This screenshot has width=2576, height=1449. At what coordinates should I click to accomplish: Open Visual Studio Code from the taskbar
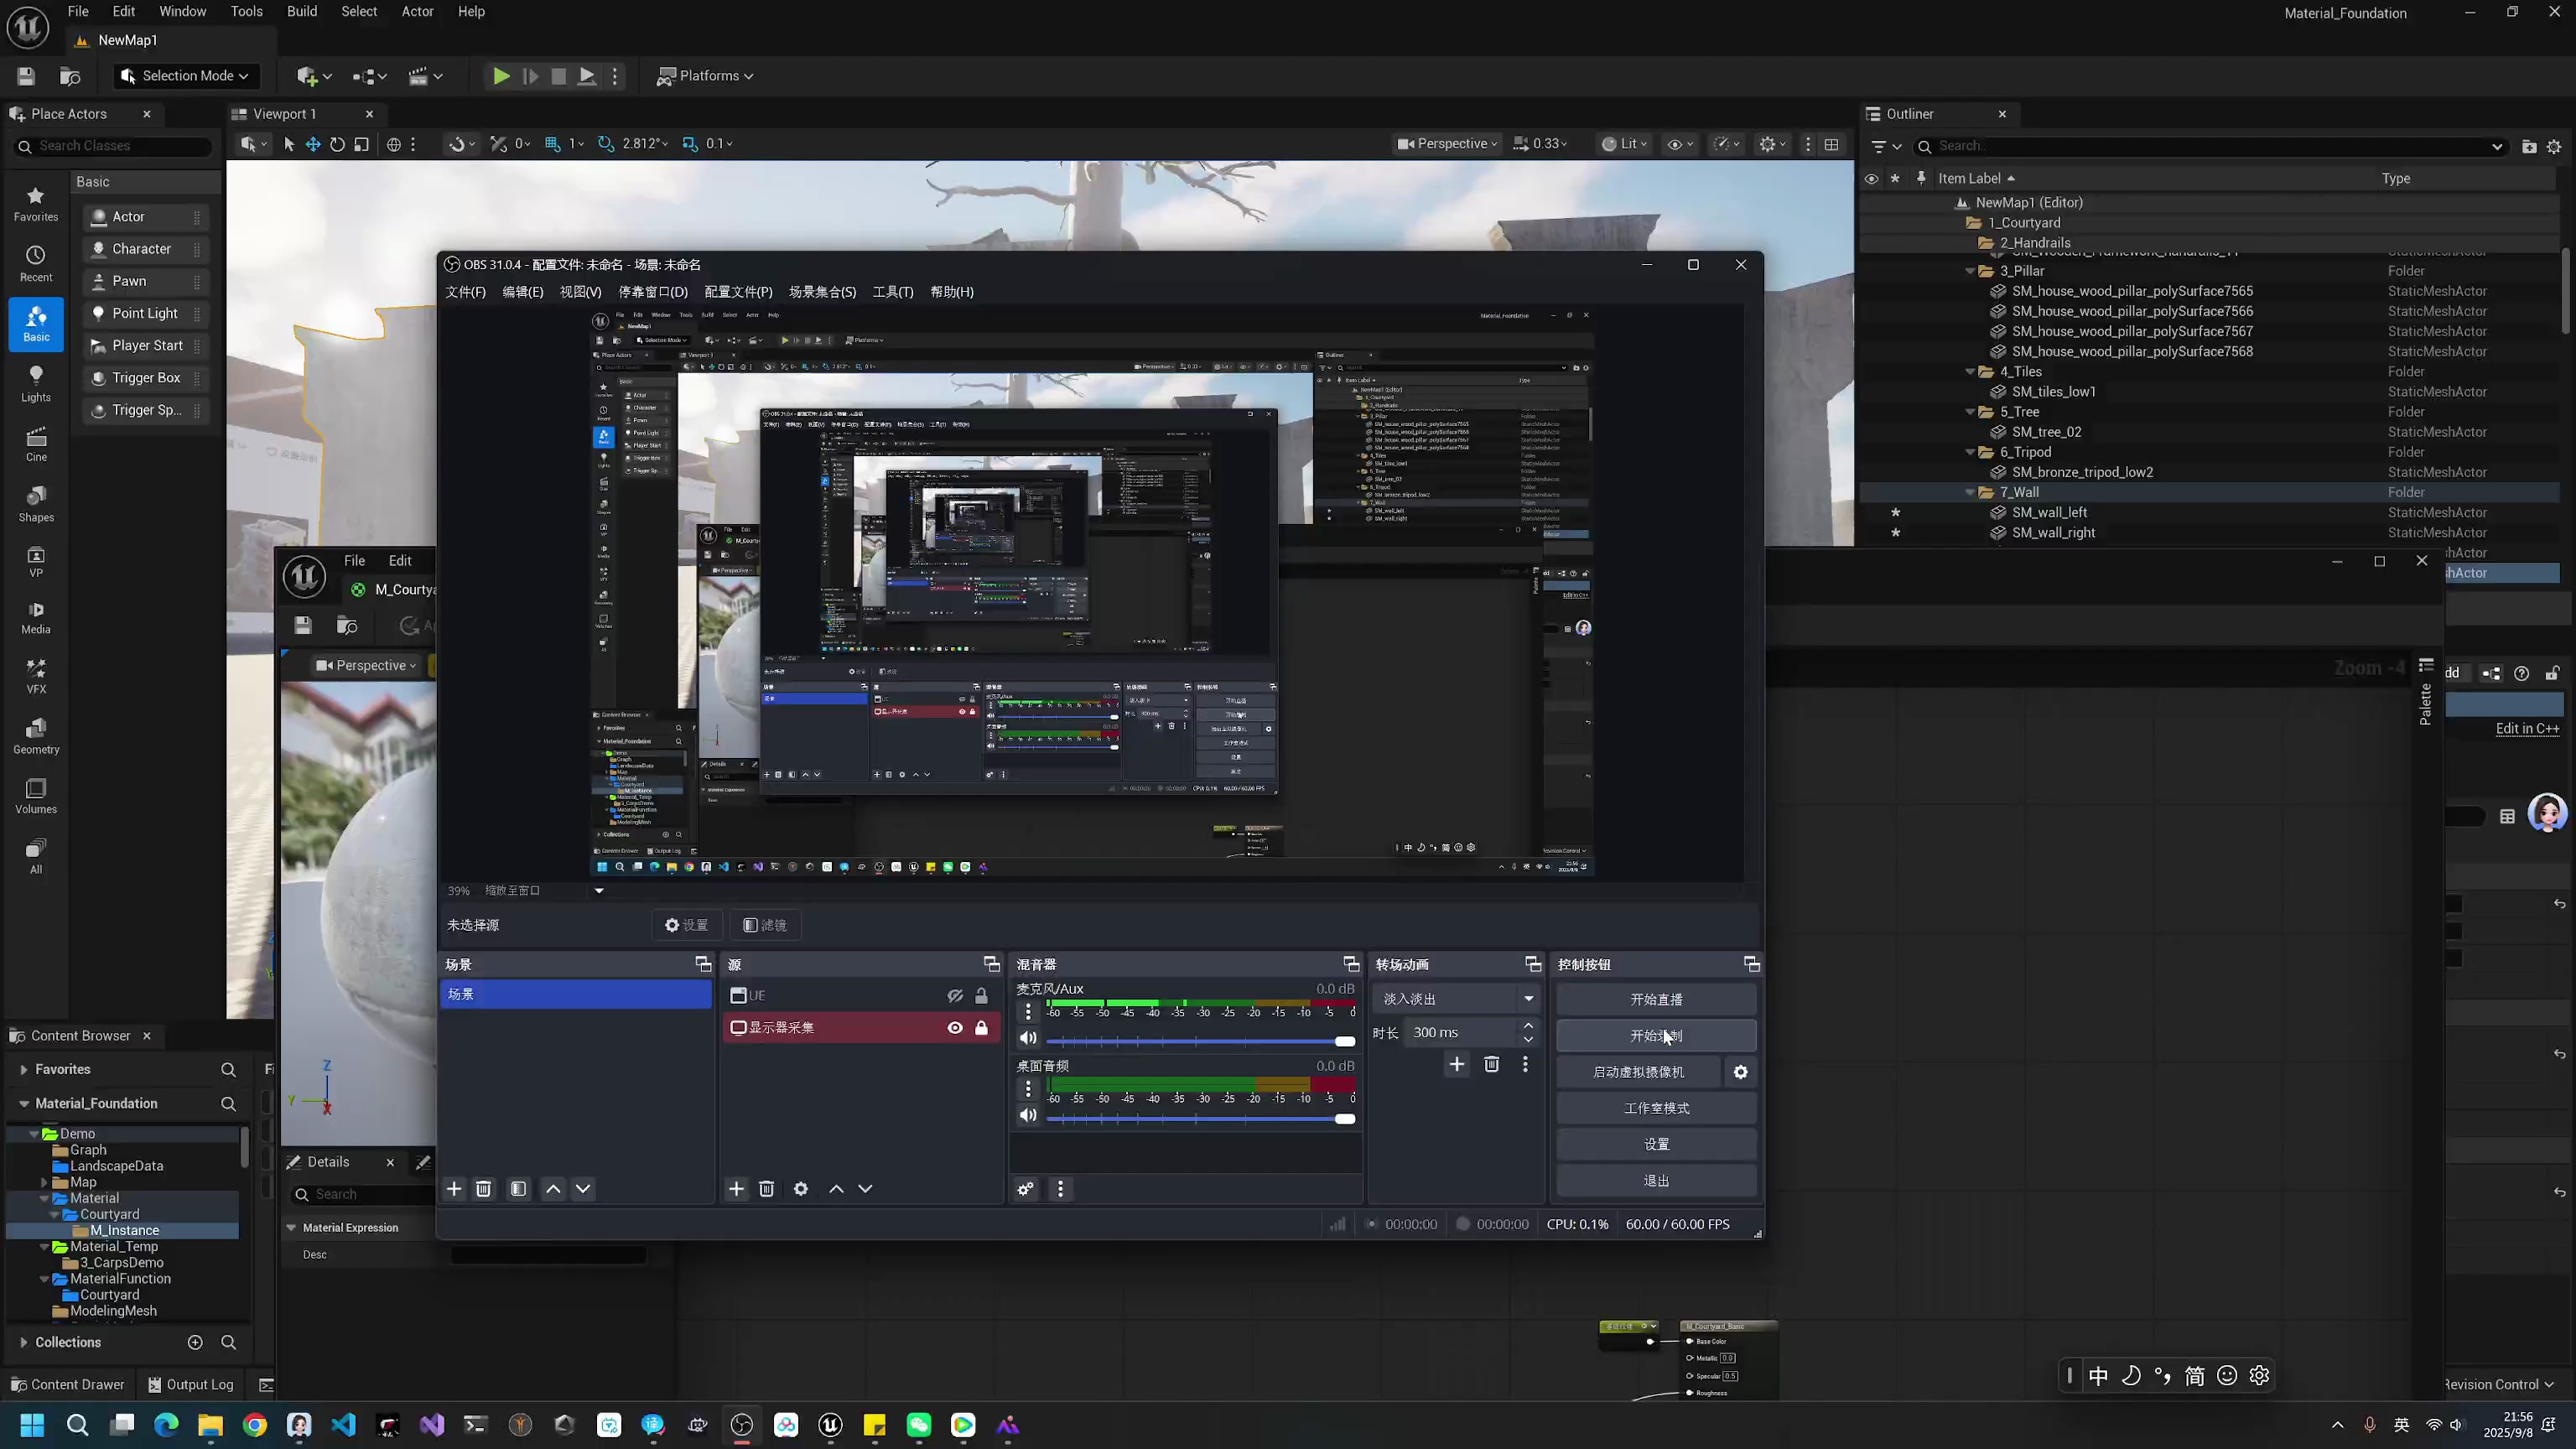point(343,1425)
